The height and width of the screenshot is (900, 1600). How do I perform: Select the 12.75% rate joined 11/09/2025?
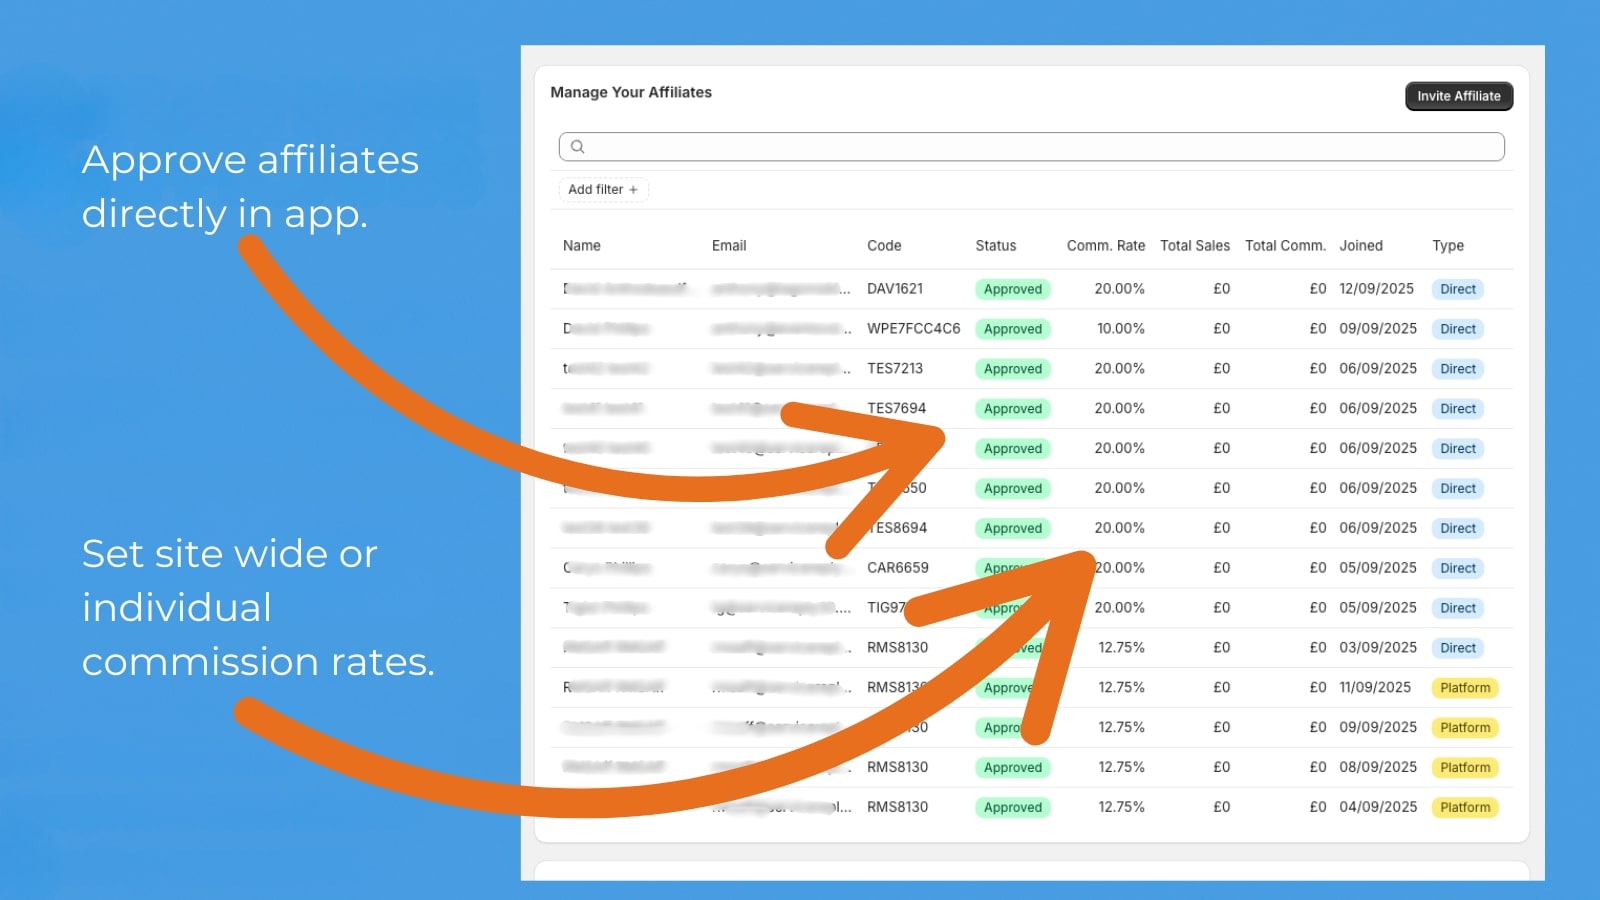pyautogui.click(x=1122, y=688)
